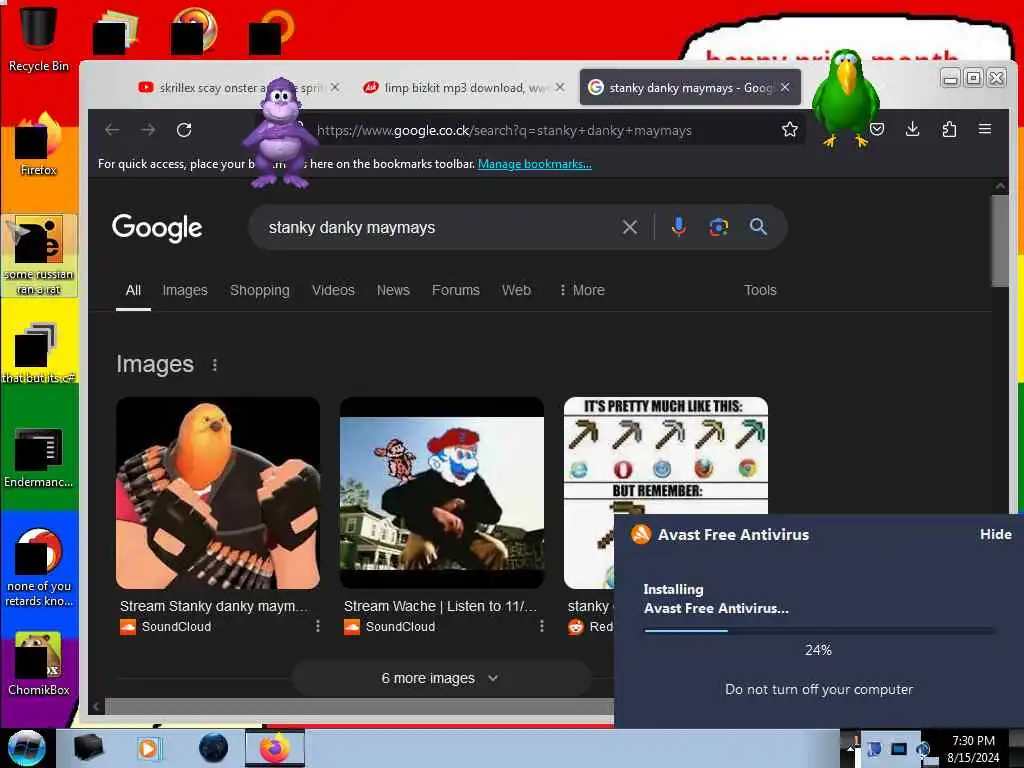Select 'none of you' desktop shortcut

(38, 567)
